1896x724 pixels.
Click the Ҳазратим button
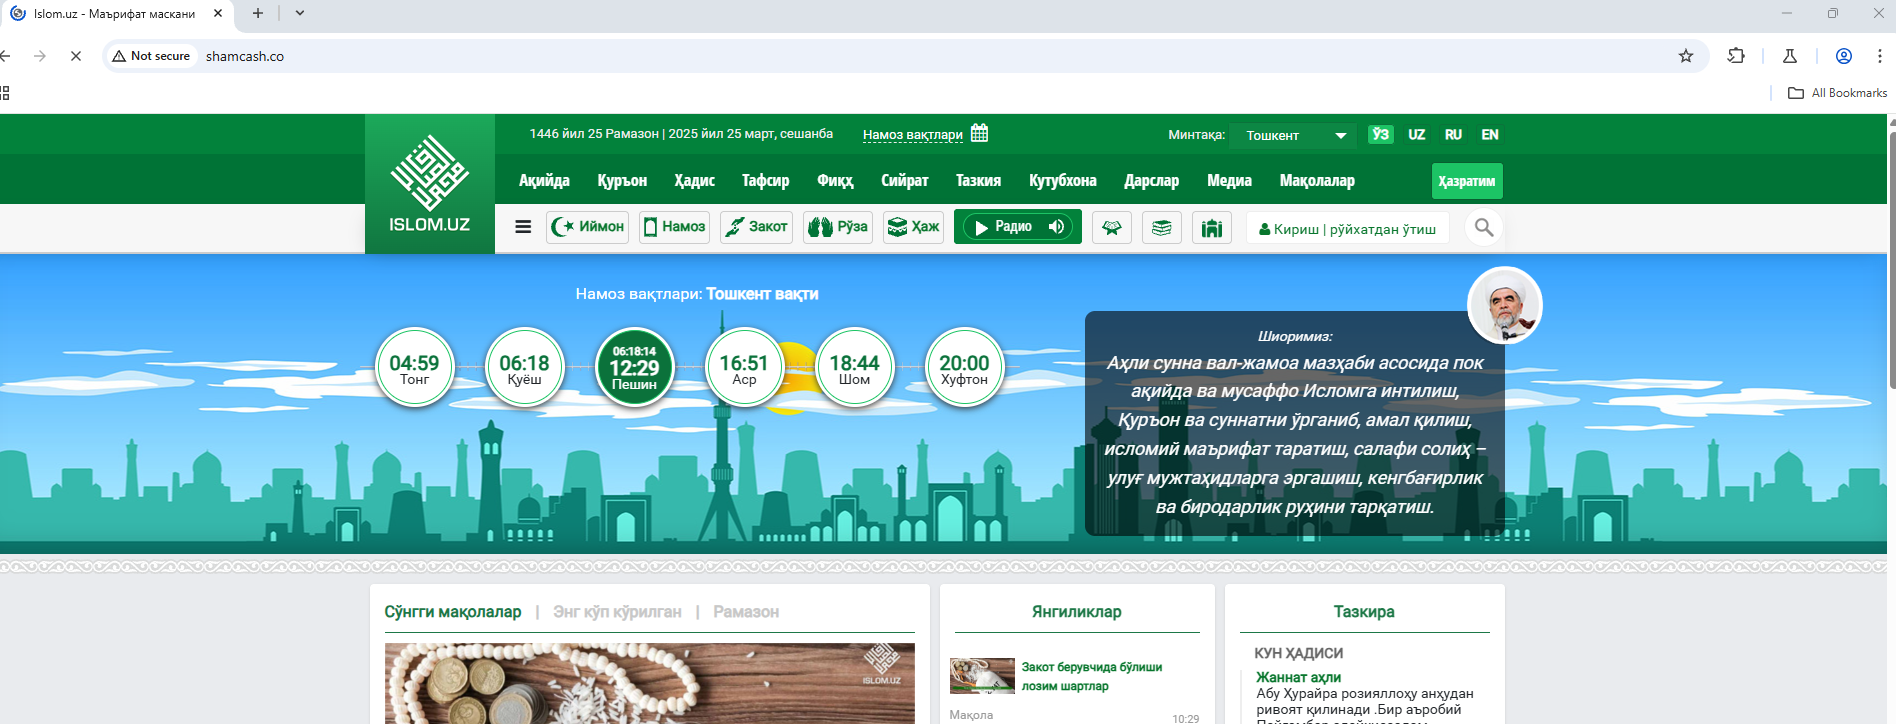[1467, 181]
